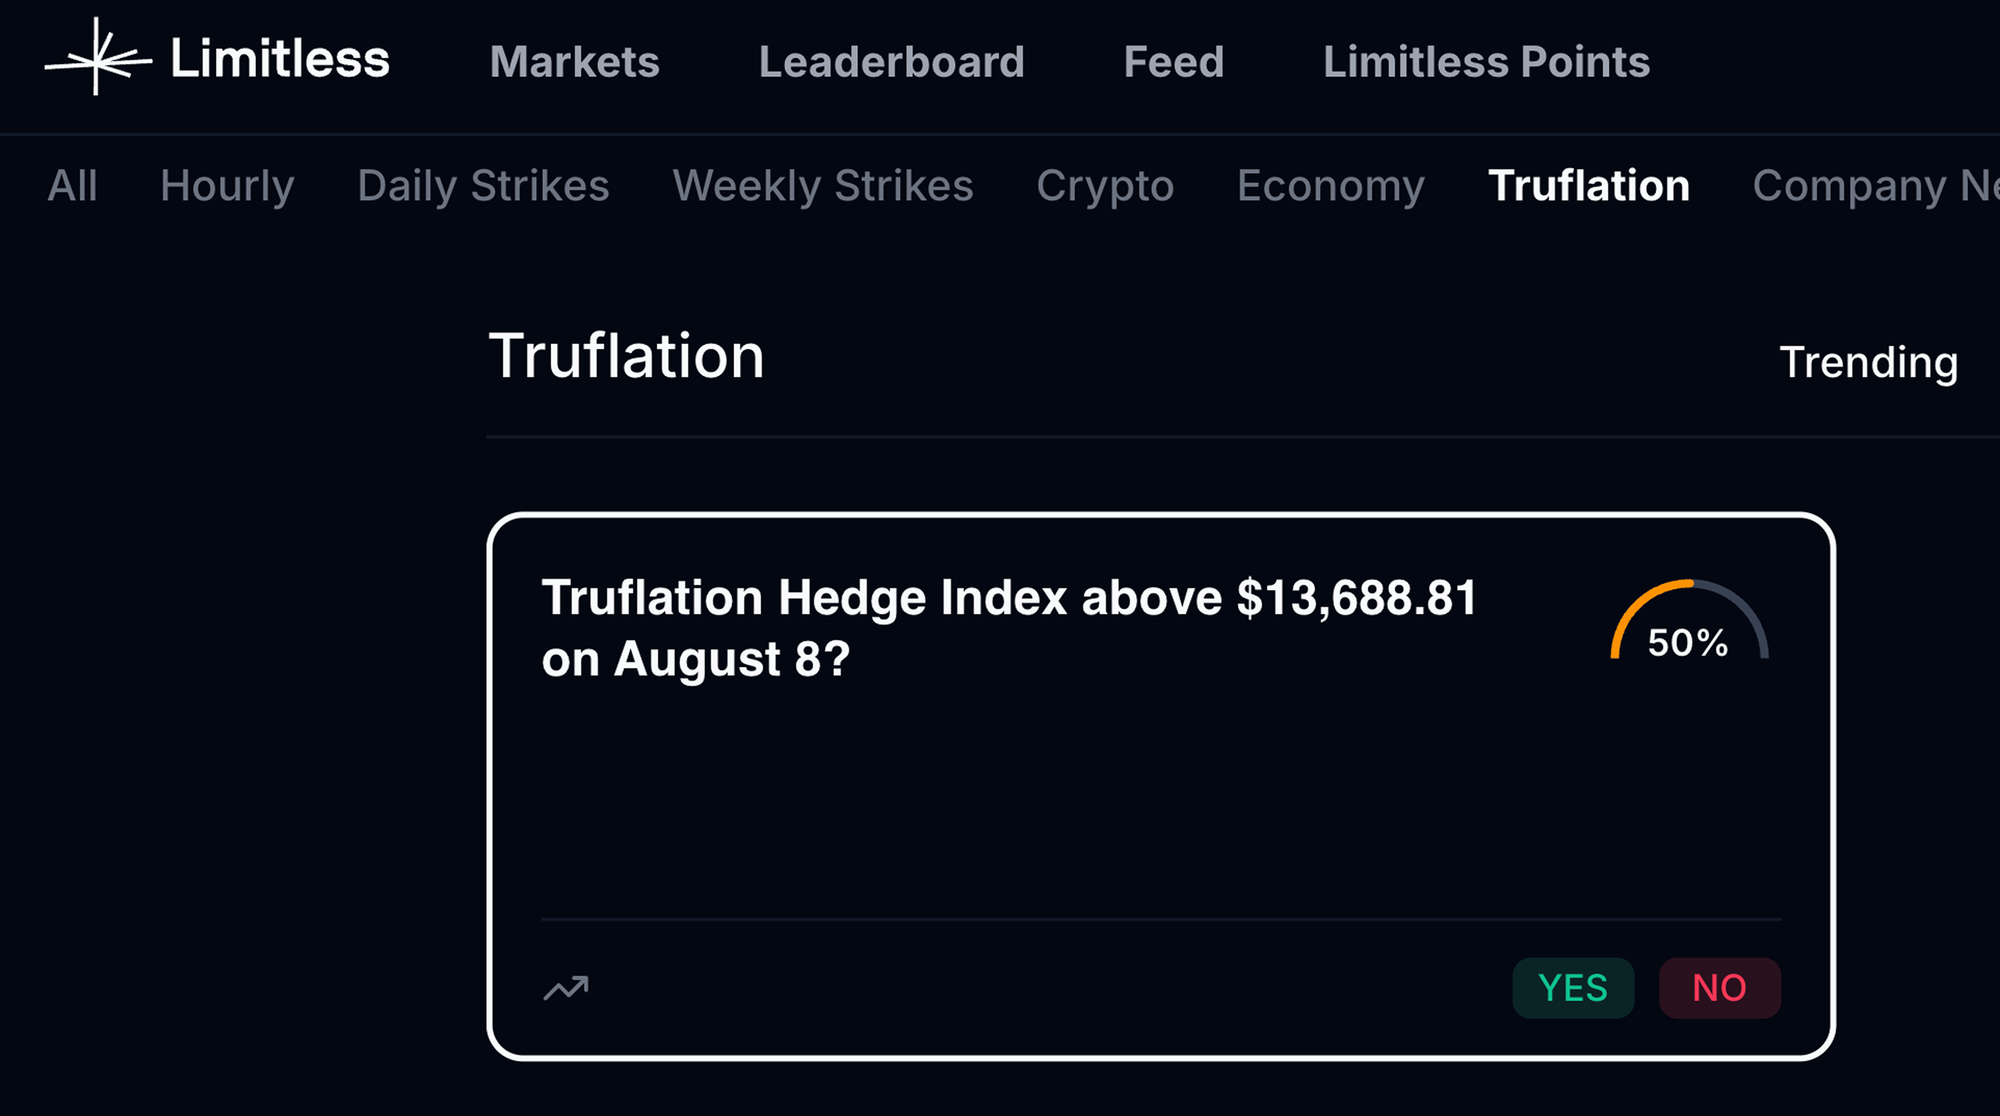
Task: Click the trending chart icon on card
Action: (566, 988)
